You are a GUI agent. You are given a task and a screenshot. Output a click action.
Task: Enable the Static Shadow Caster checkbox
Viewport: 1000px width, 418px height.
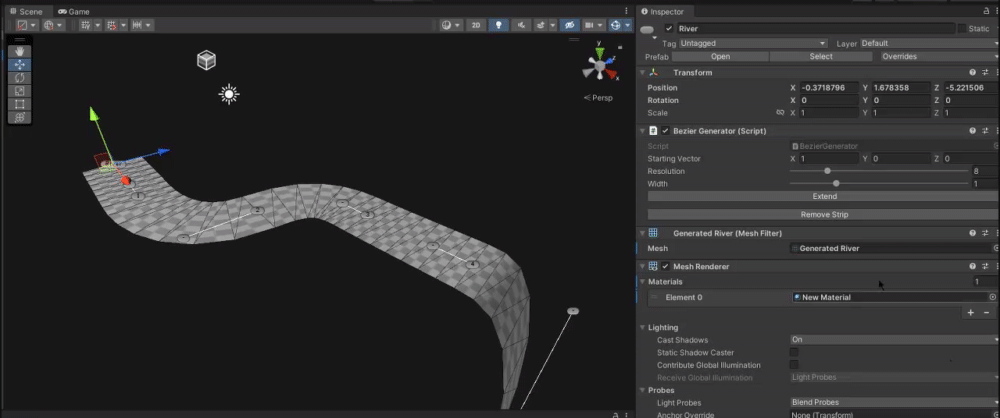[x=794, y=352]
